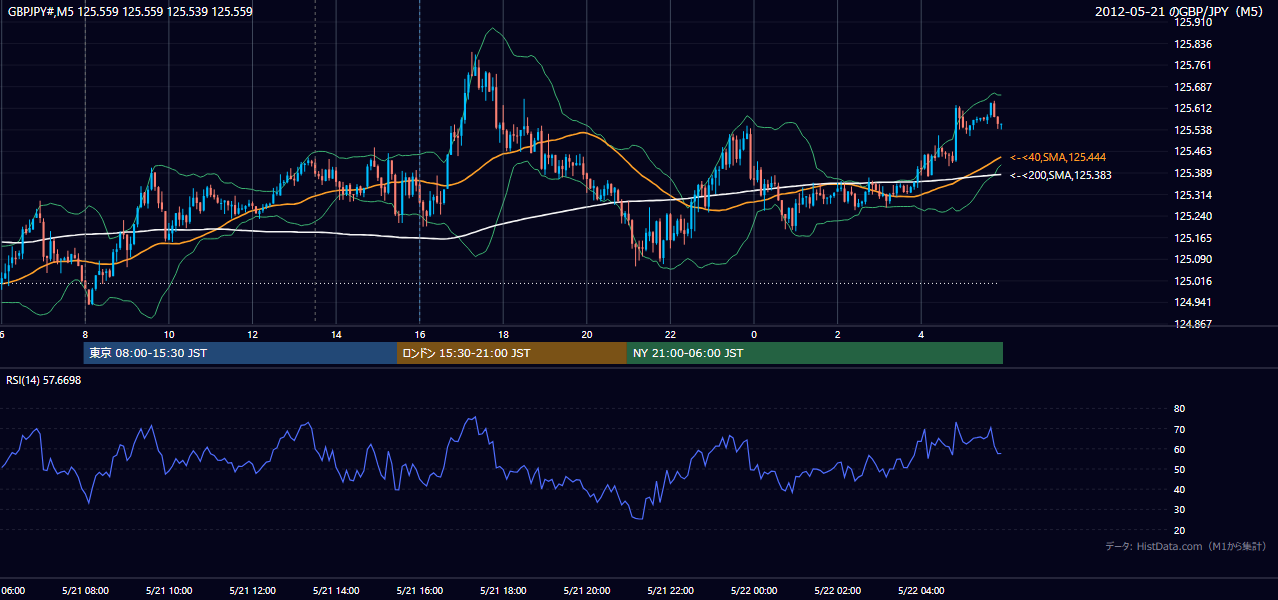Screen dimensions: 1278x600
Task: Click the RSI 50 level label
Action: click(1179, 469)
